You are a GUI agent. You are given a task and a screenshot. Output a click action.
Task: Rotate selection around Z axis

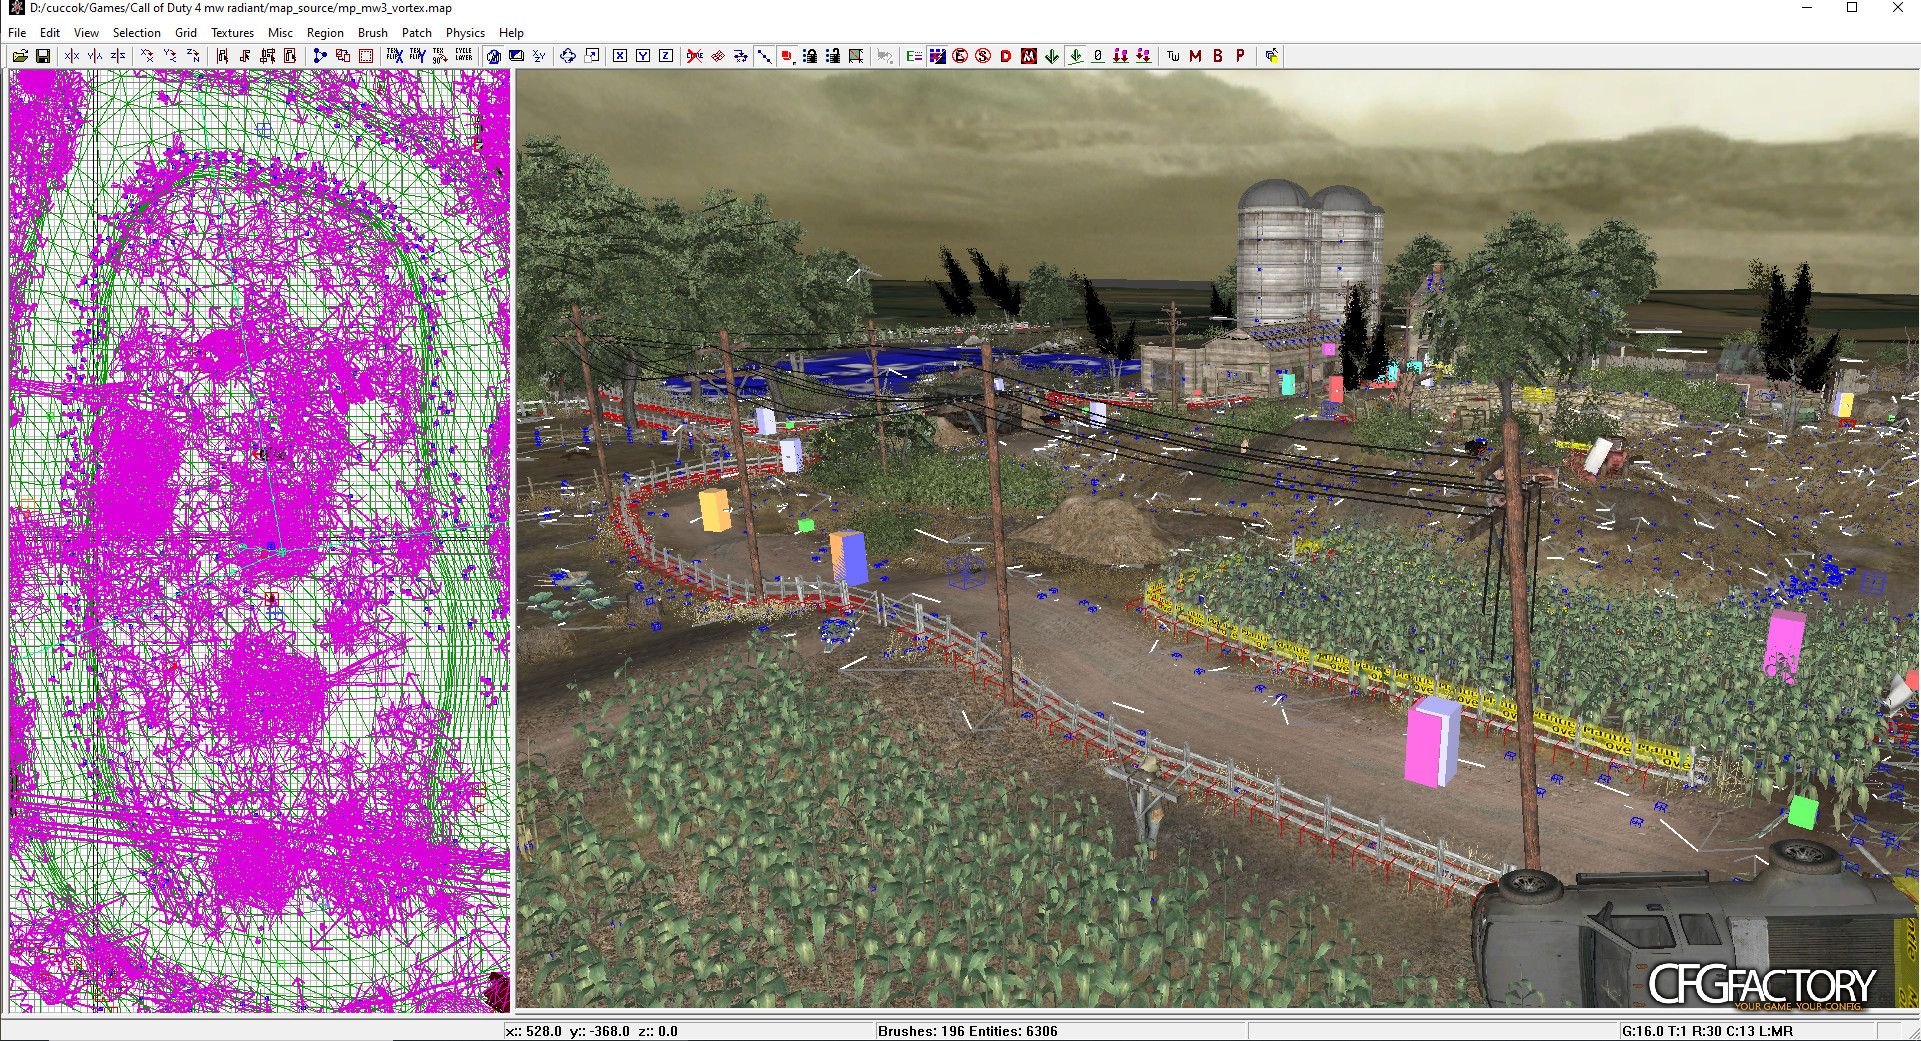[x=193, y=56]
